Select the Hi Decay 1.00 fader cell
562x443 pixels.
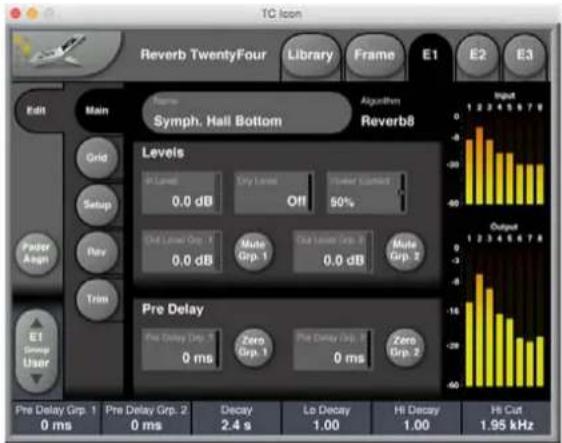point(416,418)
